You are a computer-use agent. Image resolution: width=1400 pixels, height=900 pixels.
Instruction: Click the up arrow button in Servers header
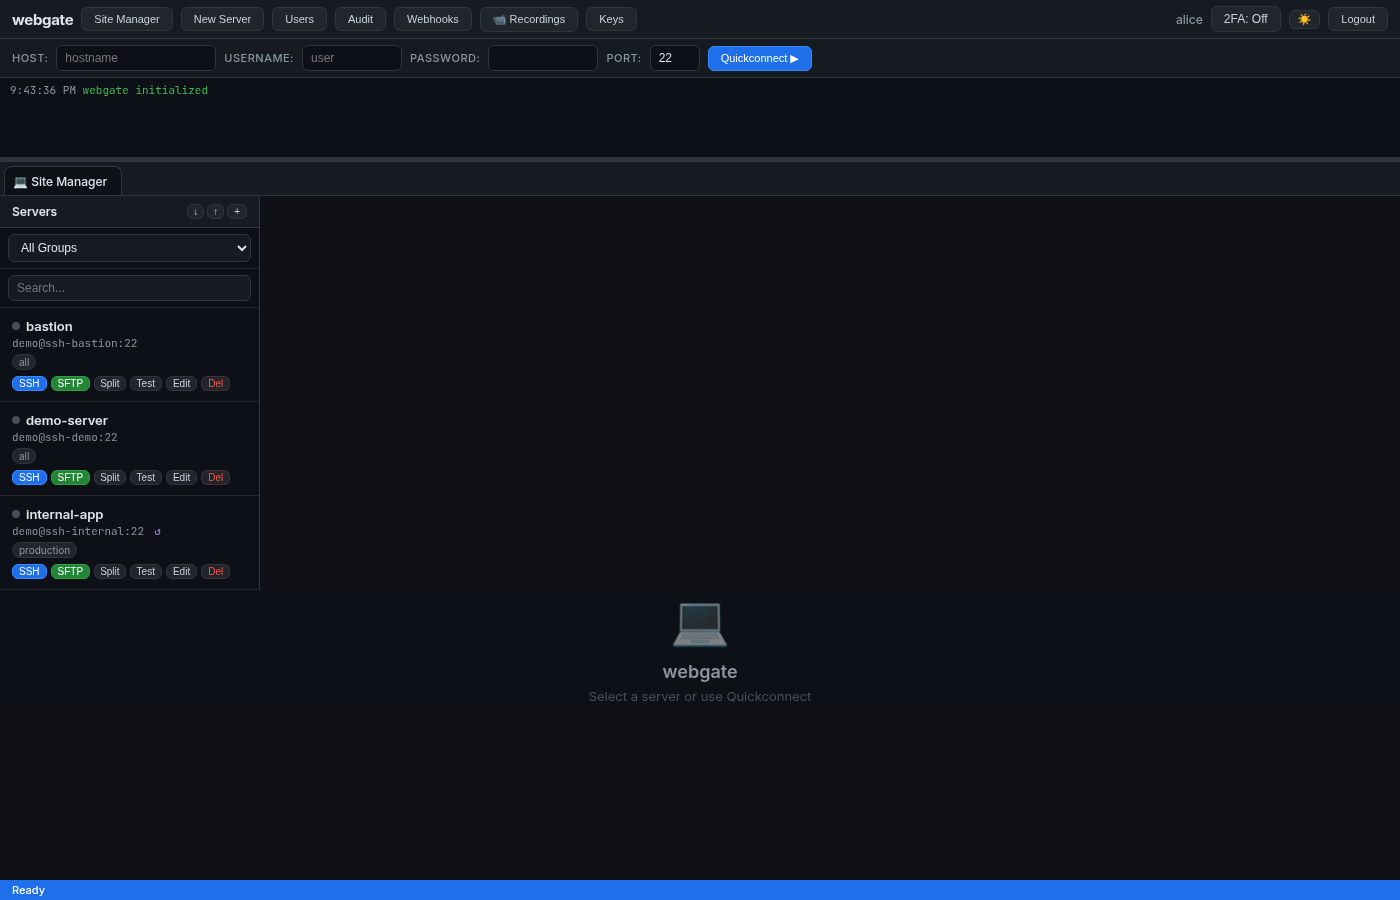[215, 212]
